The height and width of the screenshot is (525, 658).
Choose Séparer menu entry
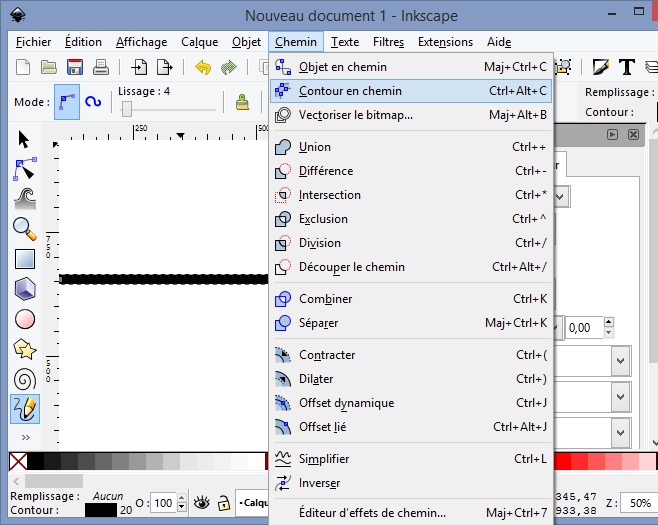pyautogui.click(x=411, y=323)
